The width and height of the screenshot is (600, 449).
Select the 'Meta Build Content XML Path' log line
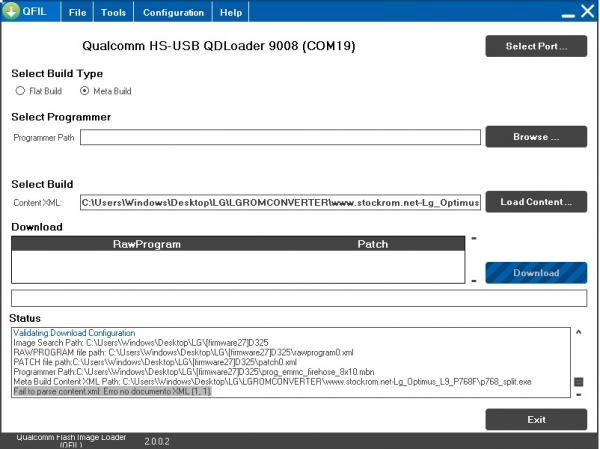(272, 382)
